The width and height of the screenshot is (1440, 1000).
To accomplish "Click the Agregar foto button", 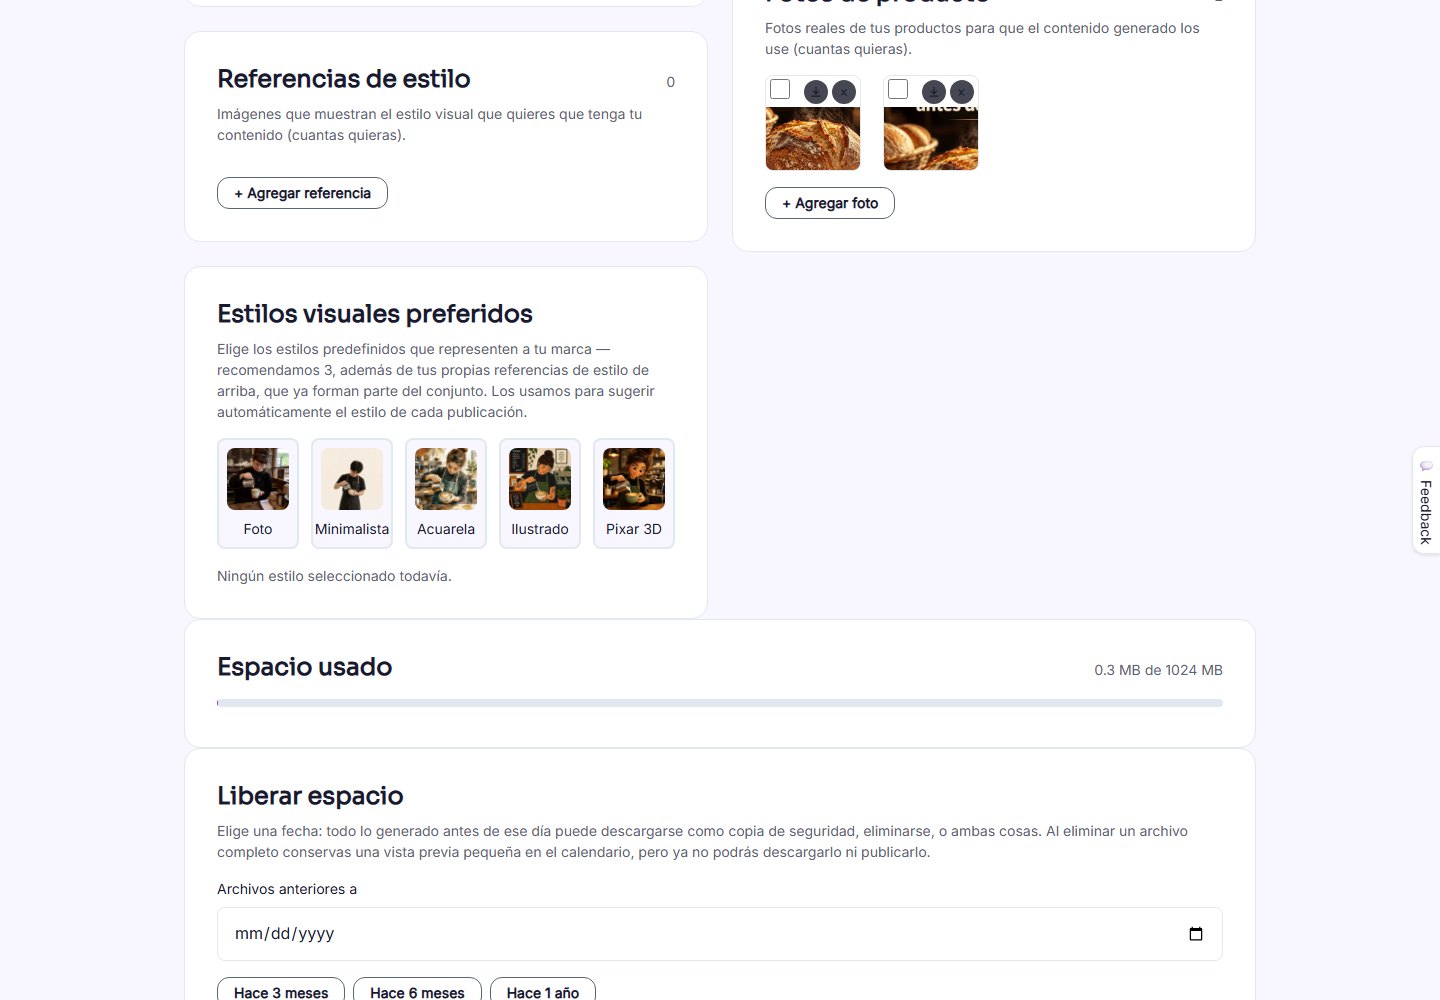I will pos(830,203).
